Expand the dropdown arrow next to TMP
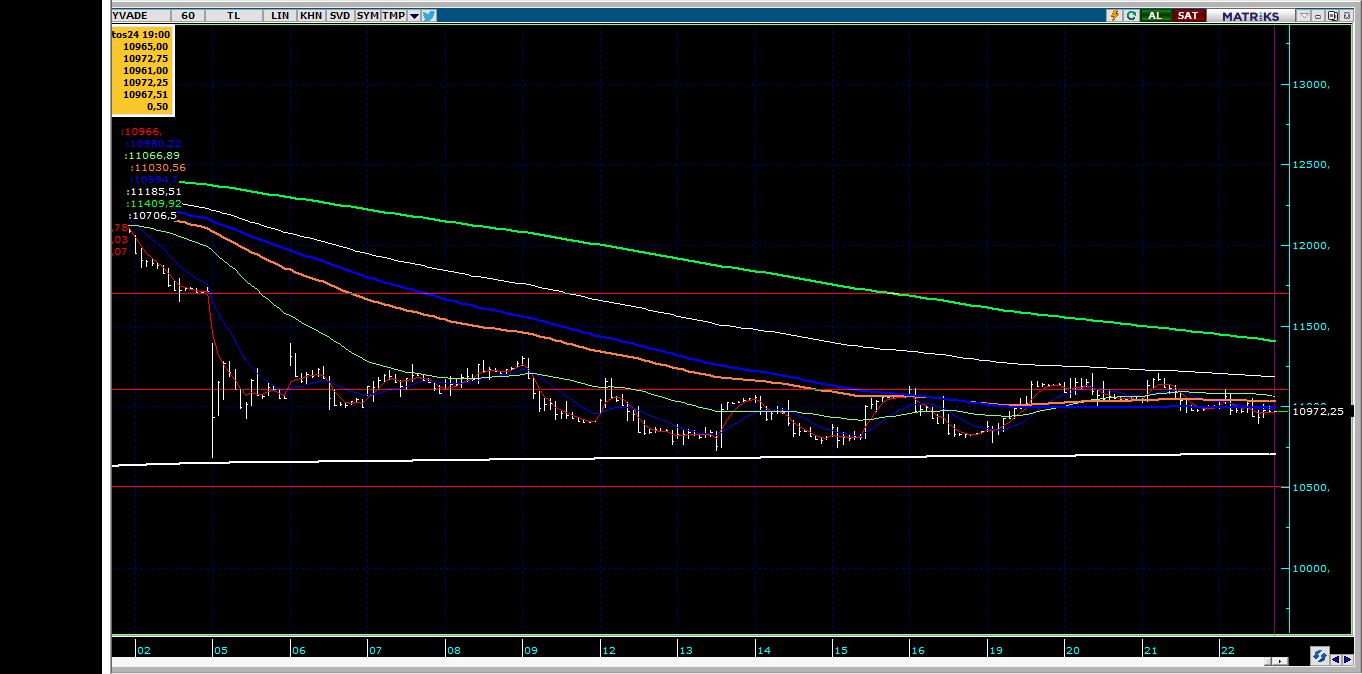This screenshot has height=674, width=1362. click(x=414, y=15)
